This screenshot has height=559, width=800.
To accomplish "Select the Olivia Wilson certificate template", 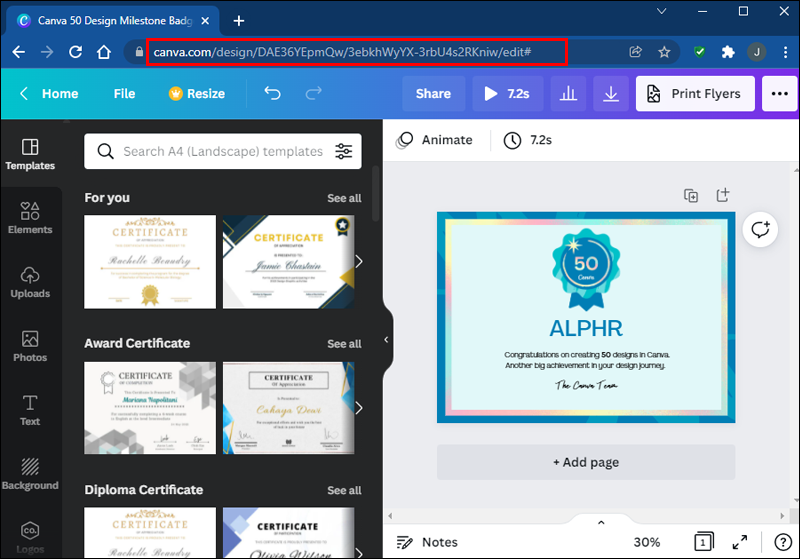I will tap(289, 532).
